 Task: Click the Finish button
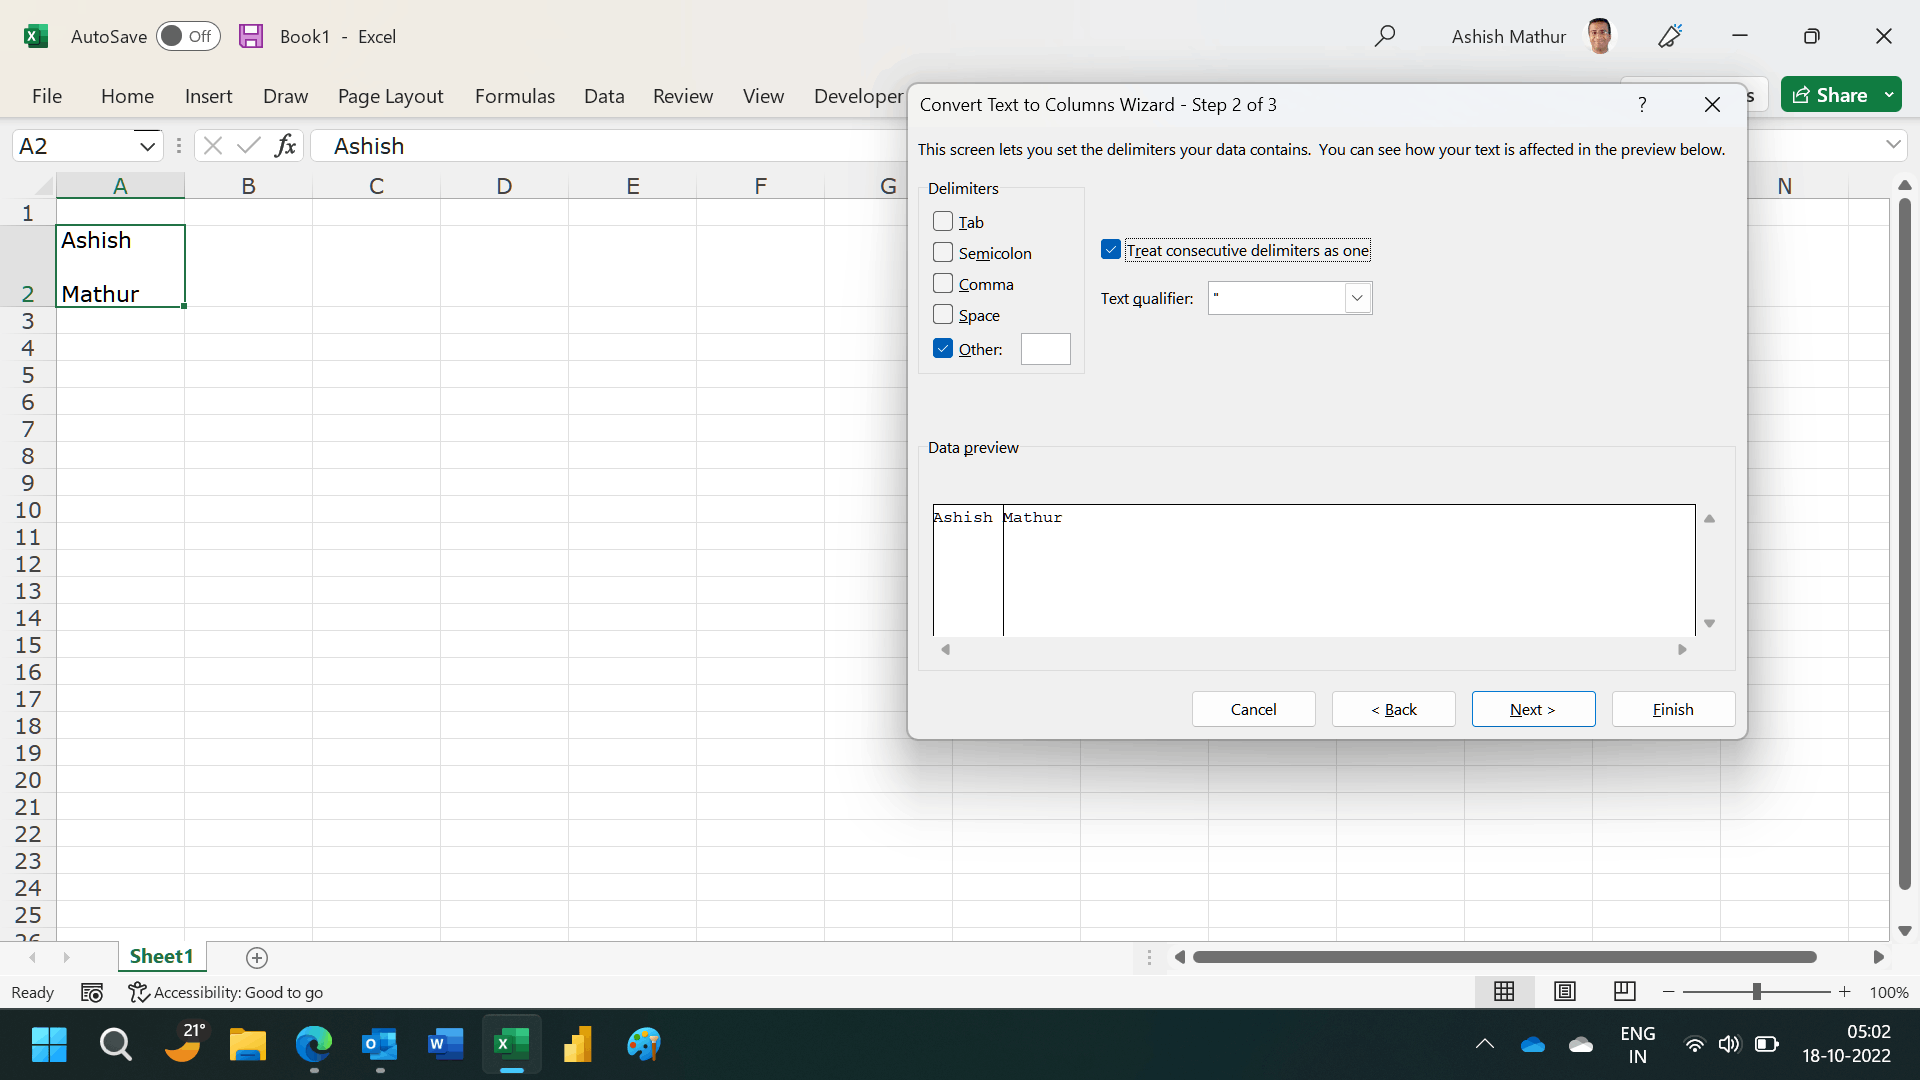click(x=1672, y=708)
